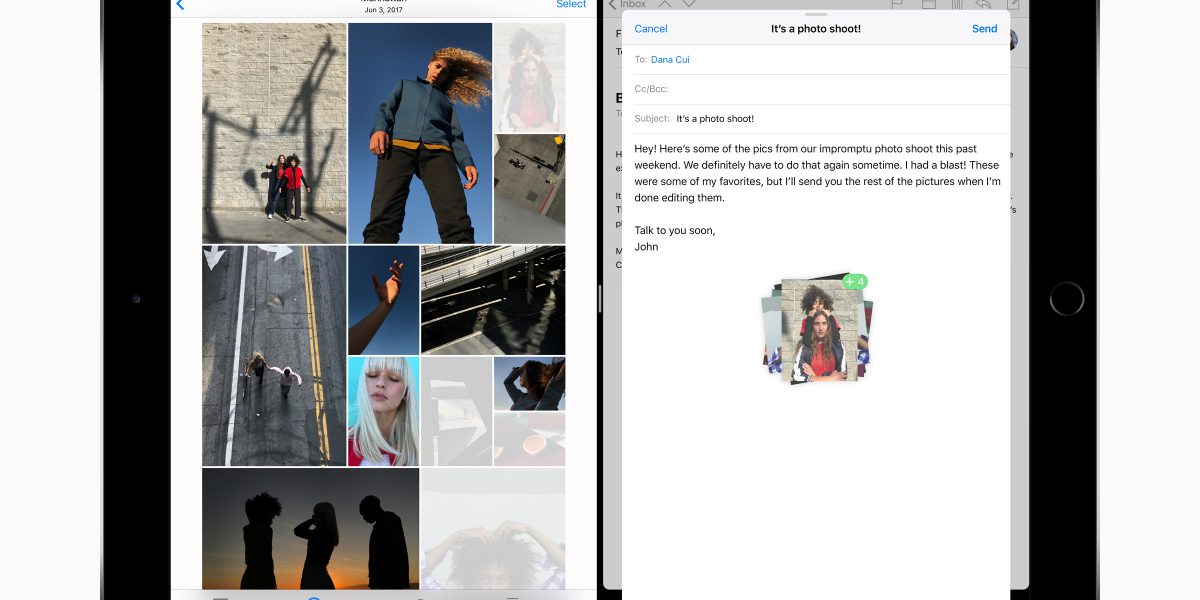Send the photo shoot email
This screenshot has height=600, width=1200.
[x=984, y=29]
